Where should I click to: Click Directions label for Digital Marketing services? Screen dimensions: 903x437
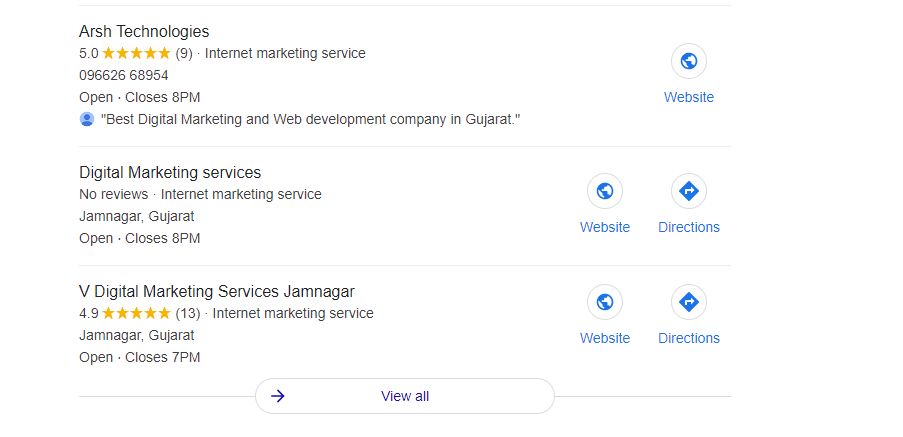(x=688, y=227)
